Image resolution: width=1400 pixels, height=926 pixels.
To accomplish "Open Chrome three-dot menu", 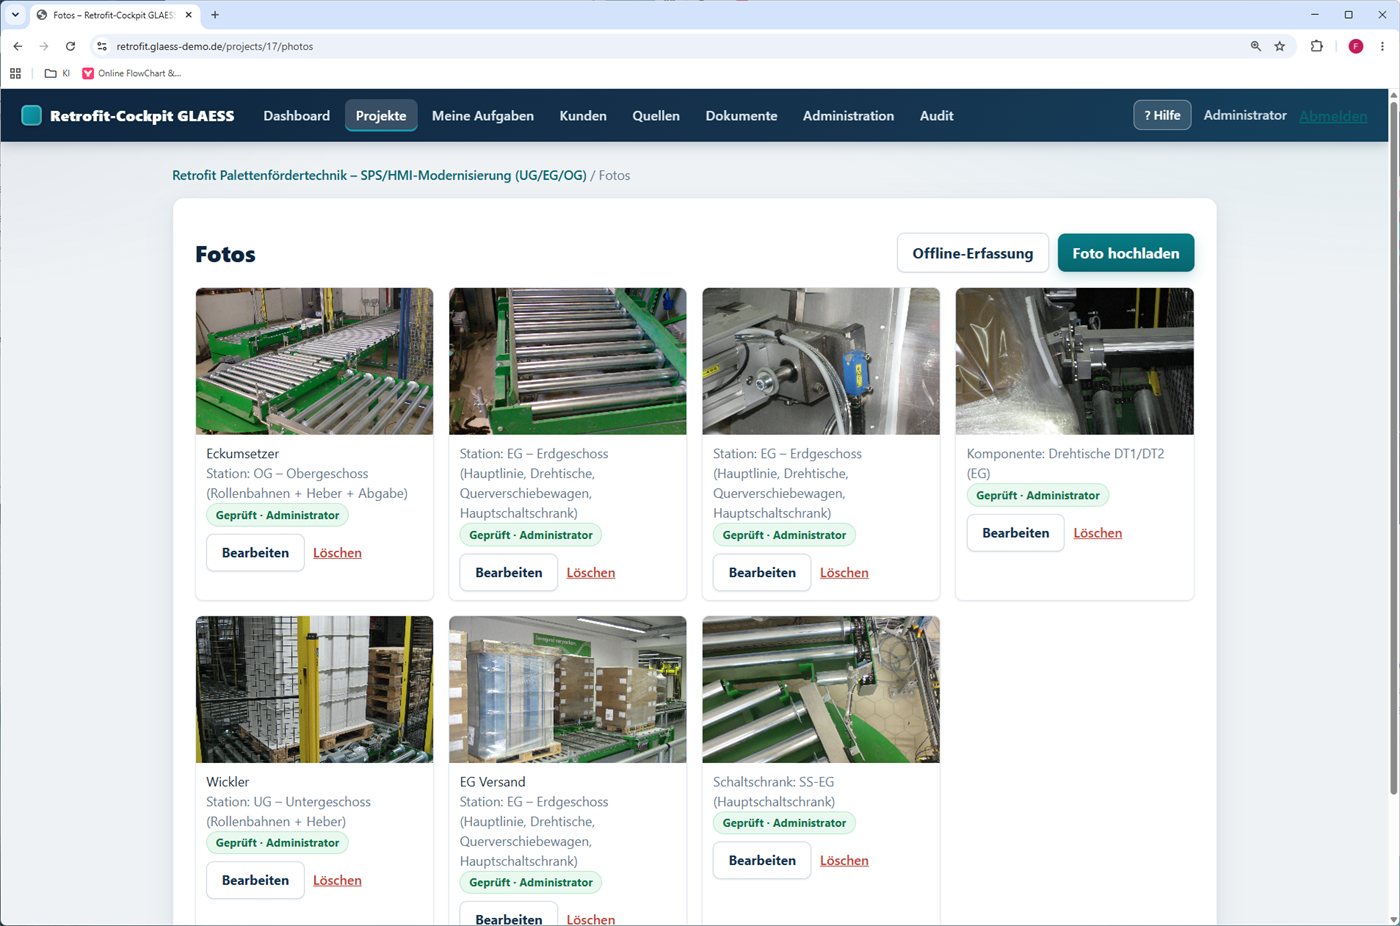I will (1383, 46).
